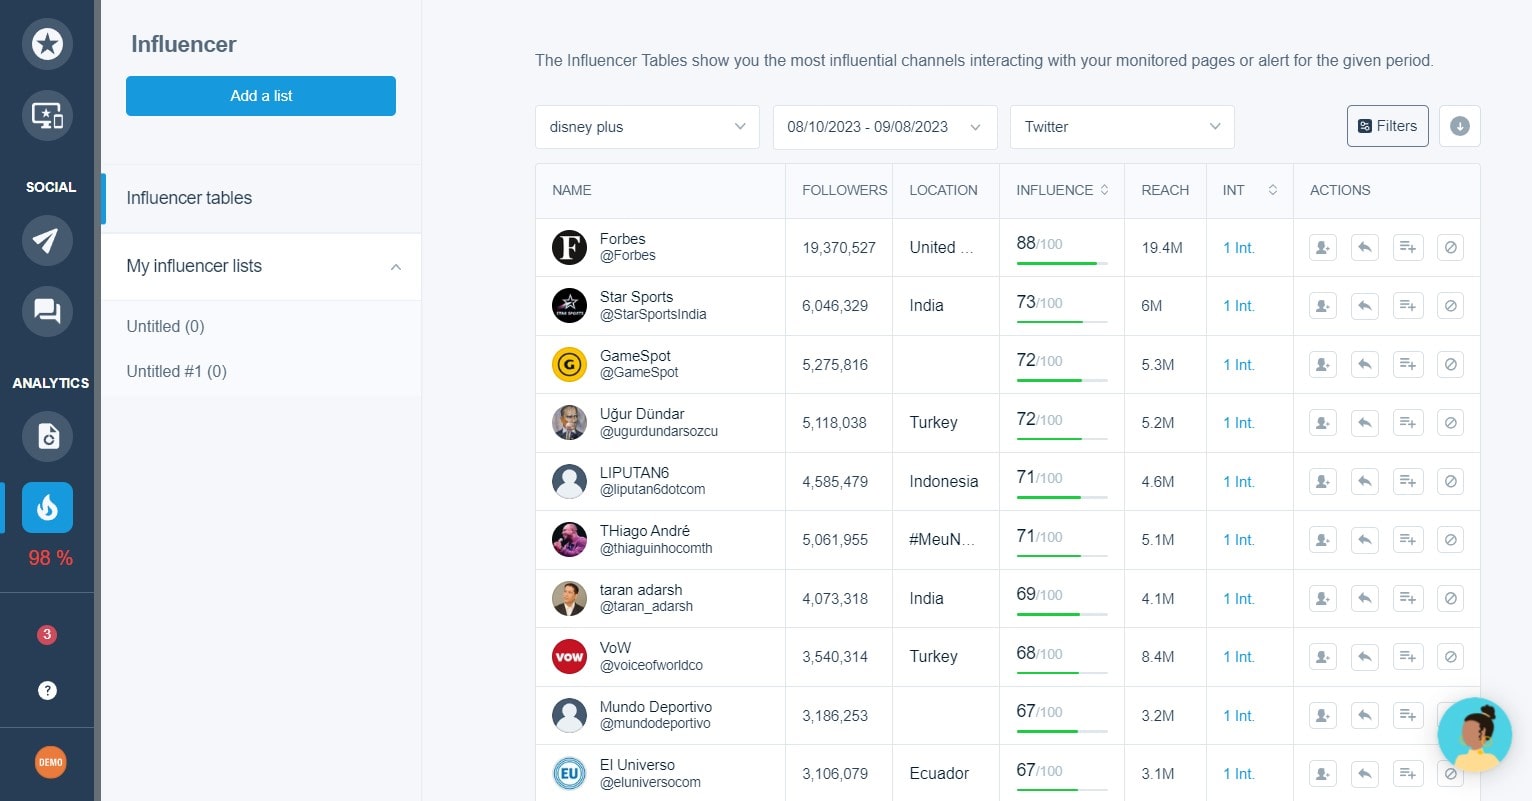
Task: Open the support chat avatar bubble
Action: (1474, 735)
